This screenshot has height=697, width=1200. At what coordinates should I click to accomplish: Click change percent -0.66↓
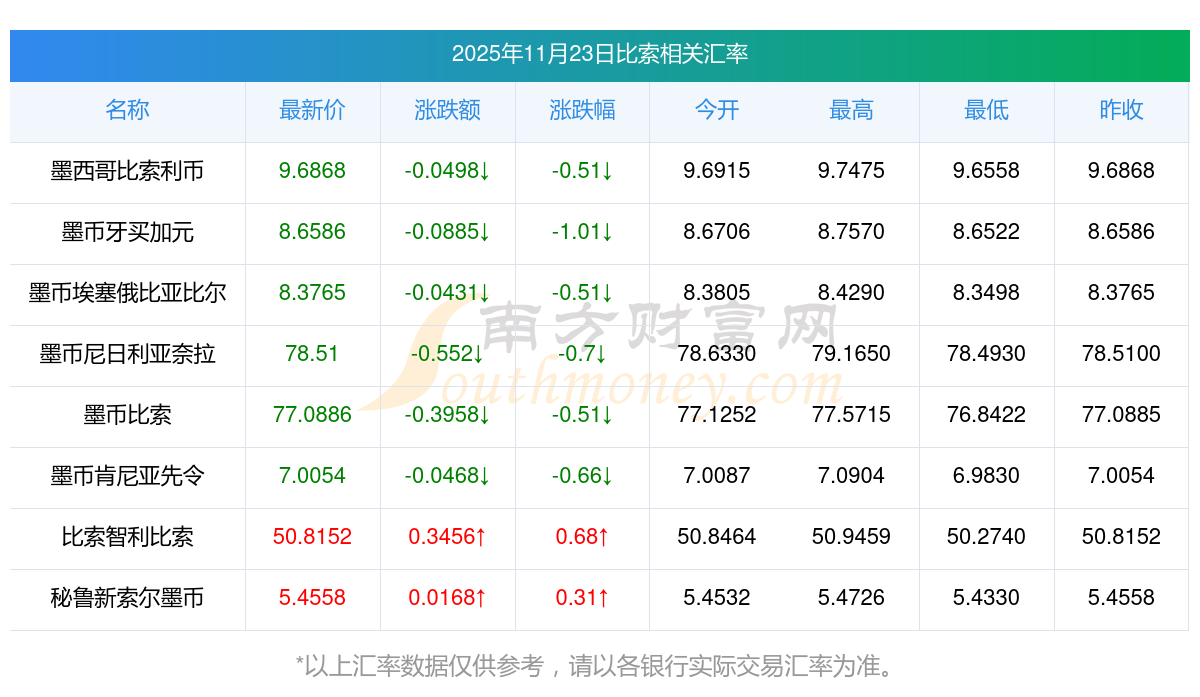583,476
